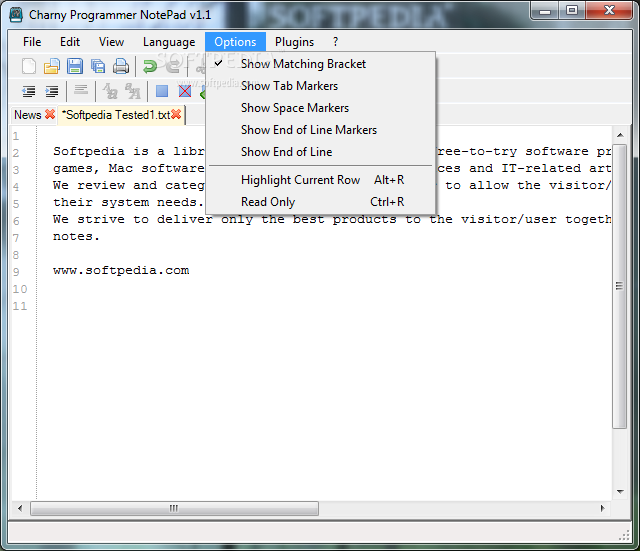Click line number 11 in the margin
The image size is (640, 551).
click(20, 306)
